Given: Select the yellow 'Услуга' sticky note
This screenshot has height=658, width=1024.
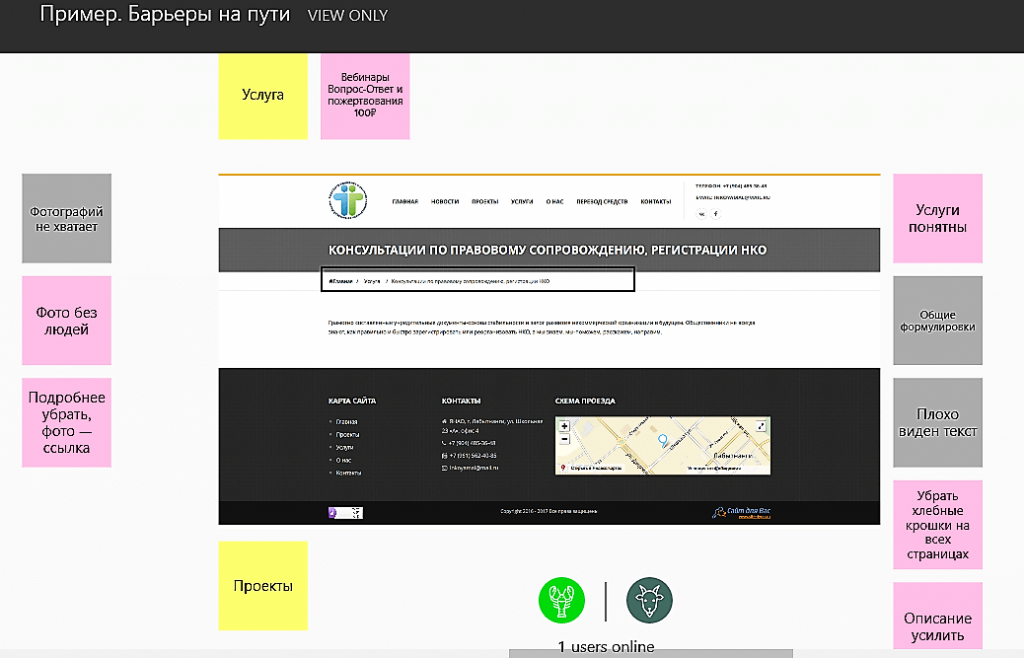Looking at the screenshot, I should (263, 95).
